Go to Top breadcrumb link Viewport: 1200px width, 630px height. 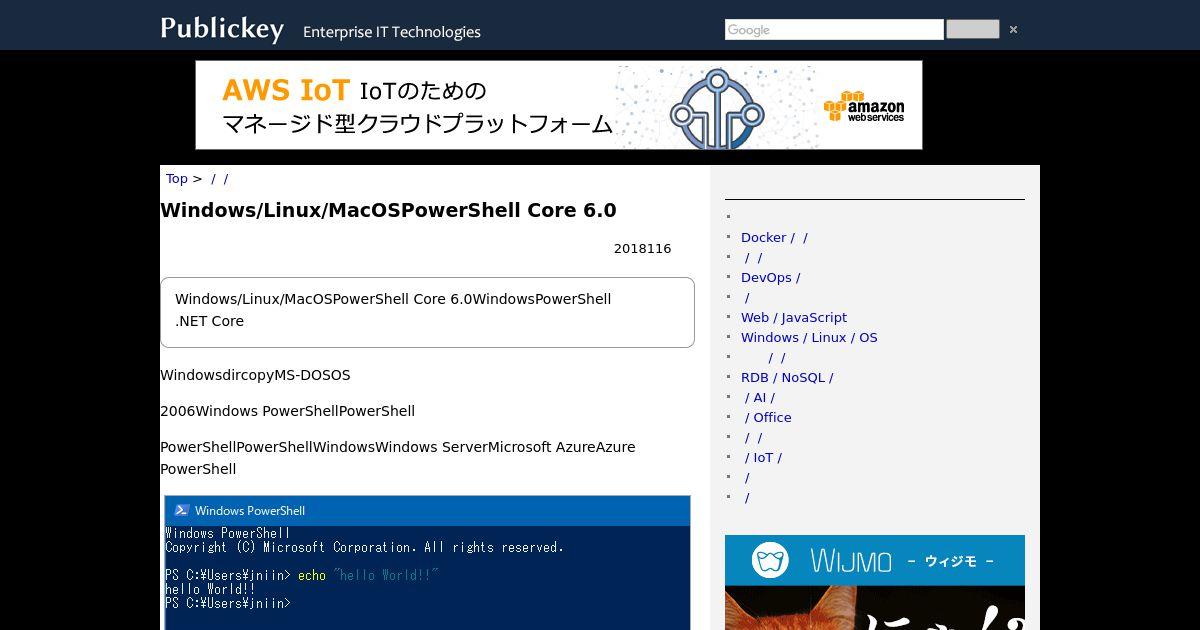click(x=177, y=179)
